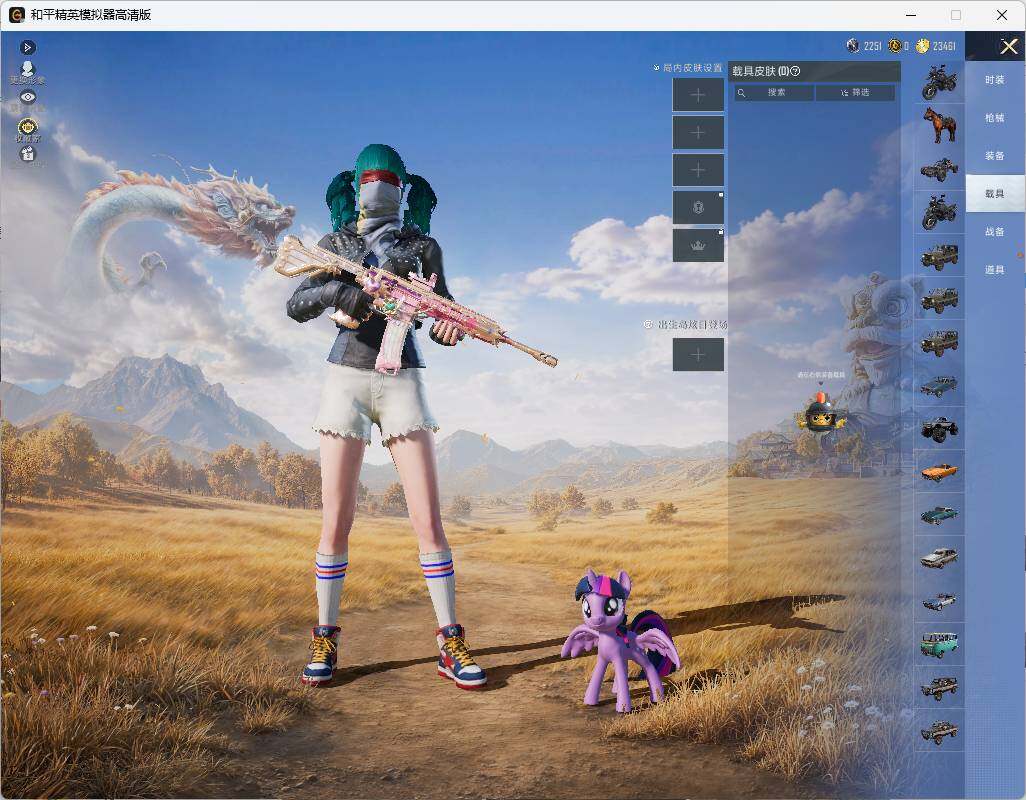This screenshot has height=800, width=1026.
Task: Click the locked crown skin slot
Action: point(698,245)
